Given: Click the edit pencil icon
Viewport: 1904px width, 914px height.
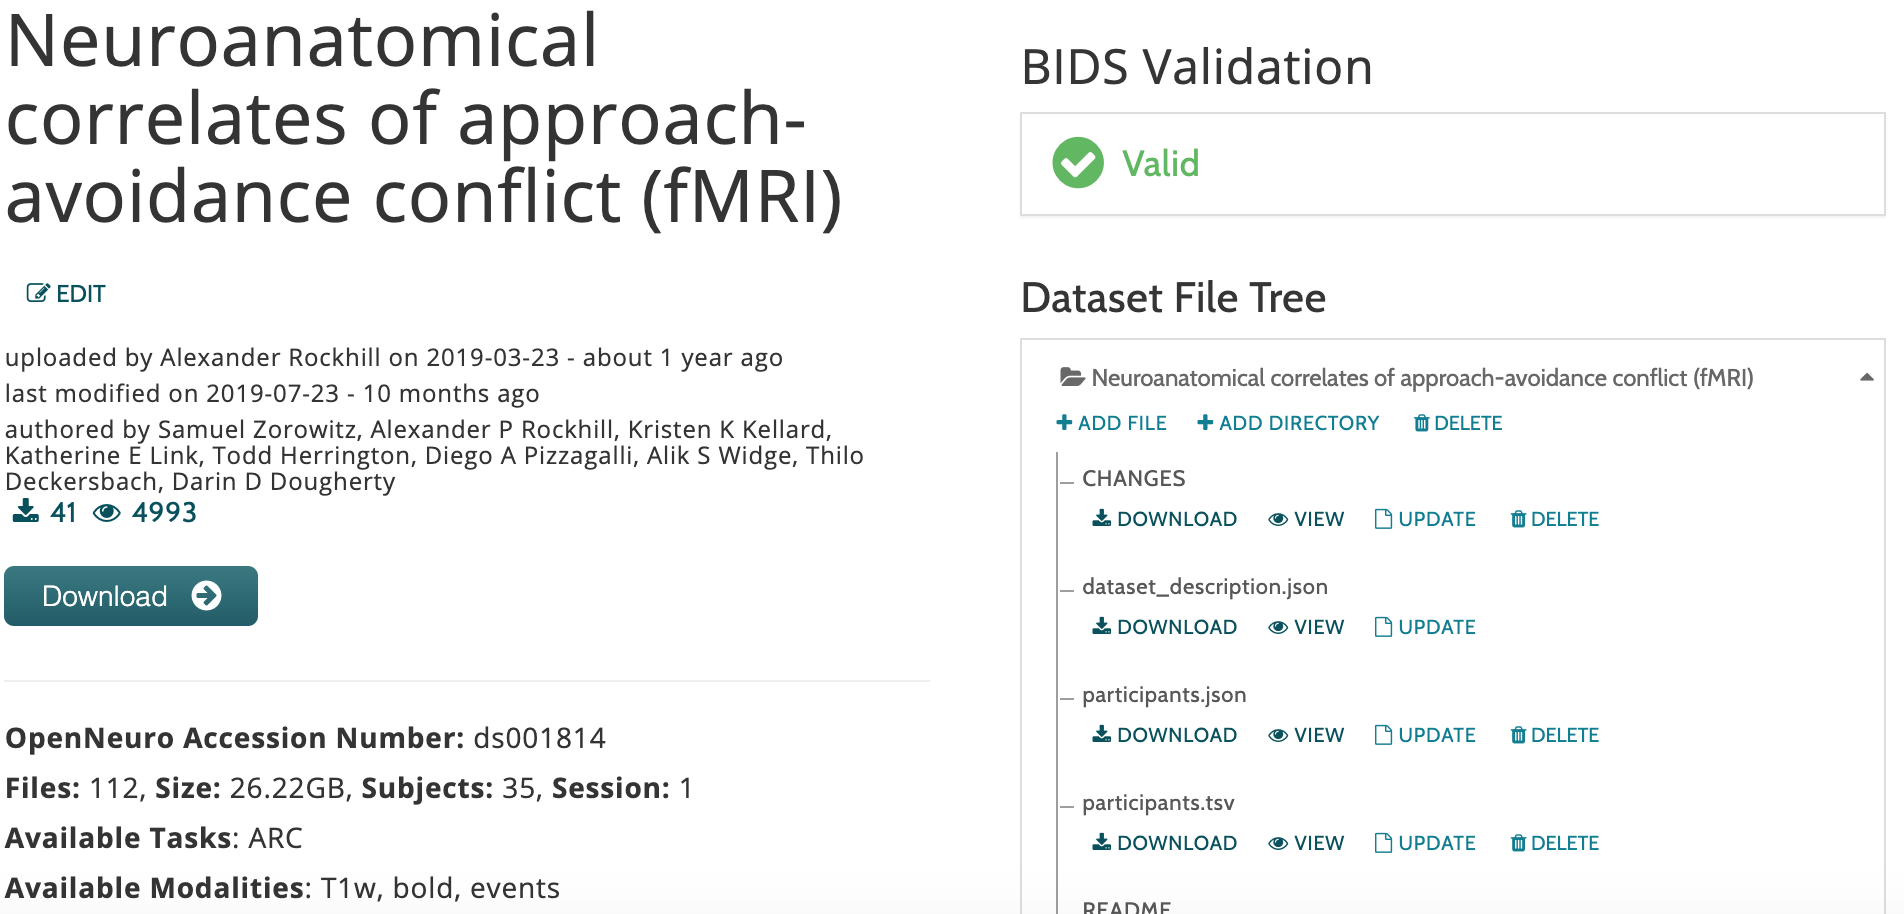Looking at the screenshot, I should pos(37,293).
